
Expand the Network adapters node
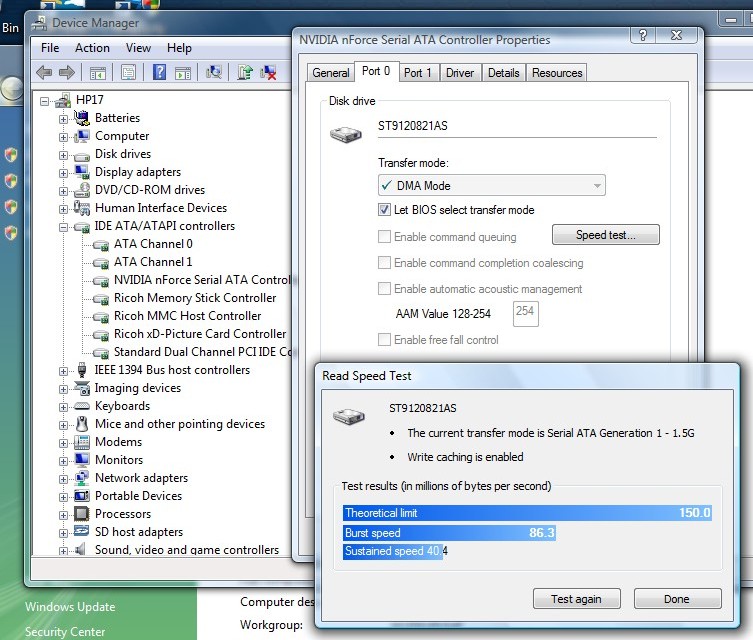pyautogui.click(x=63, y=479)
